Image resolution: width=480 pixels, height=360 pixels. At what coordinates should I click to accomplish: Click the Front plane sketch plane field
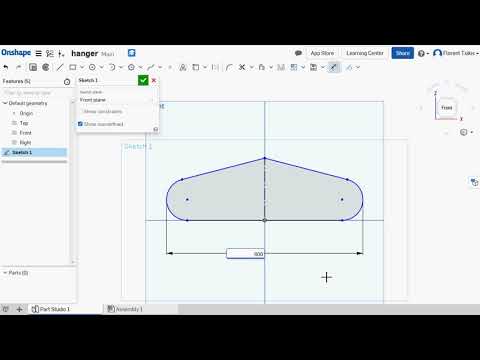(x=116, y=100)
